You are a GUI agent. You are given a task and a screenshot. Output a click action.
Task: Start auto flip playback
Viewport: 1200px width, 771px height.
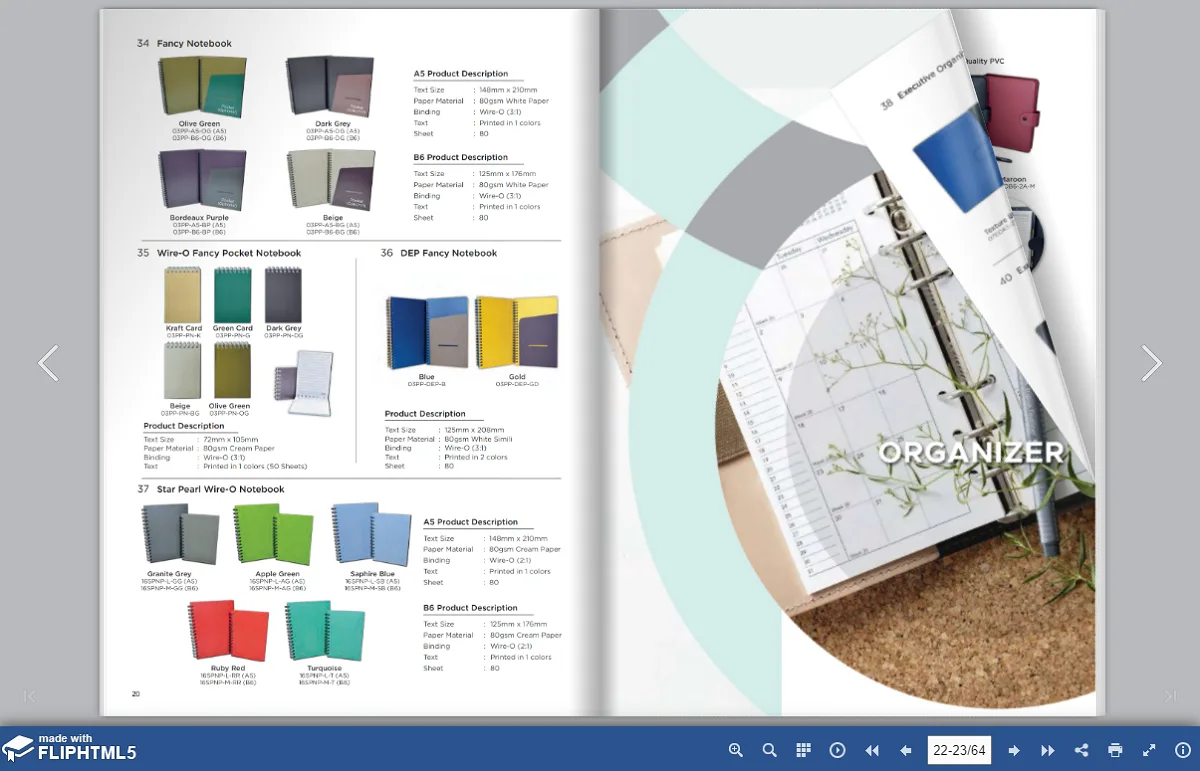(838, 750)
